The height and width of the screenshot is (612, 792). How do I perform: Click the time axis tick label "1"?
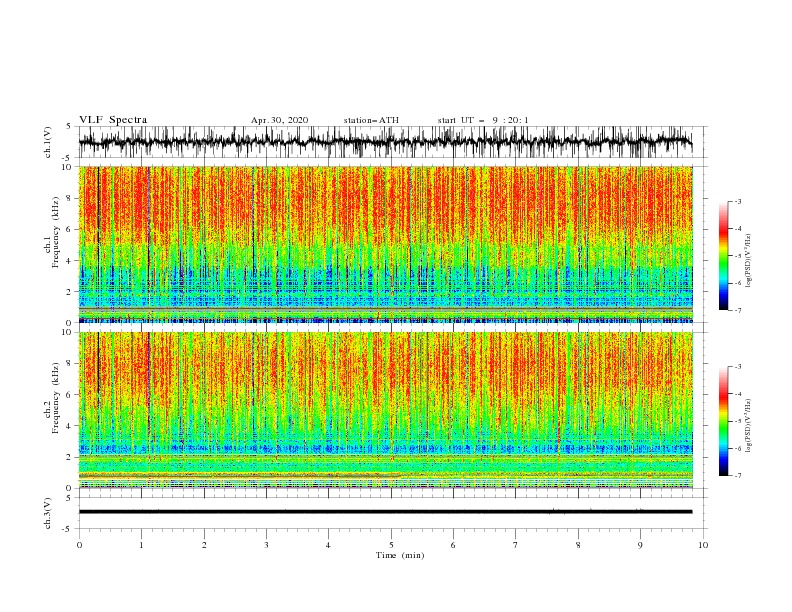(x=142, y=545)
